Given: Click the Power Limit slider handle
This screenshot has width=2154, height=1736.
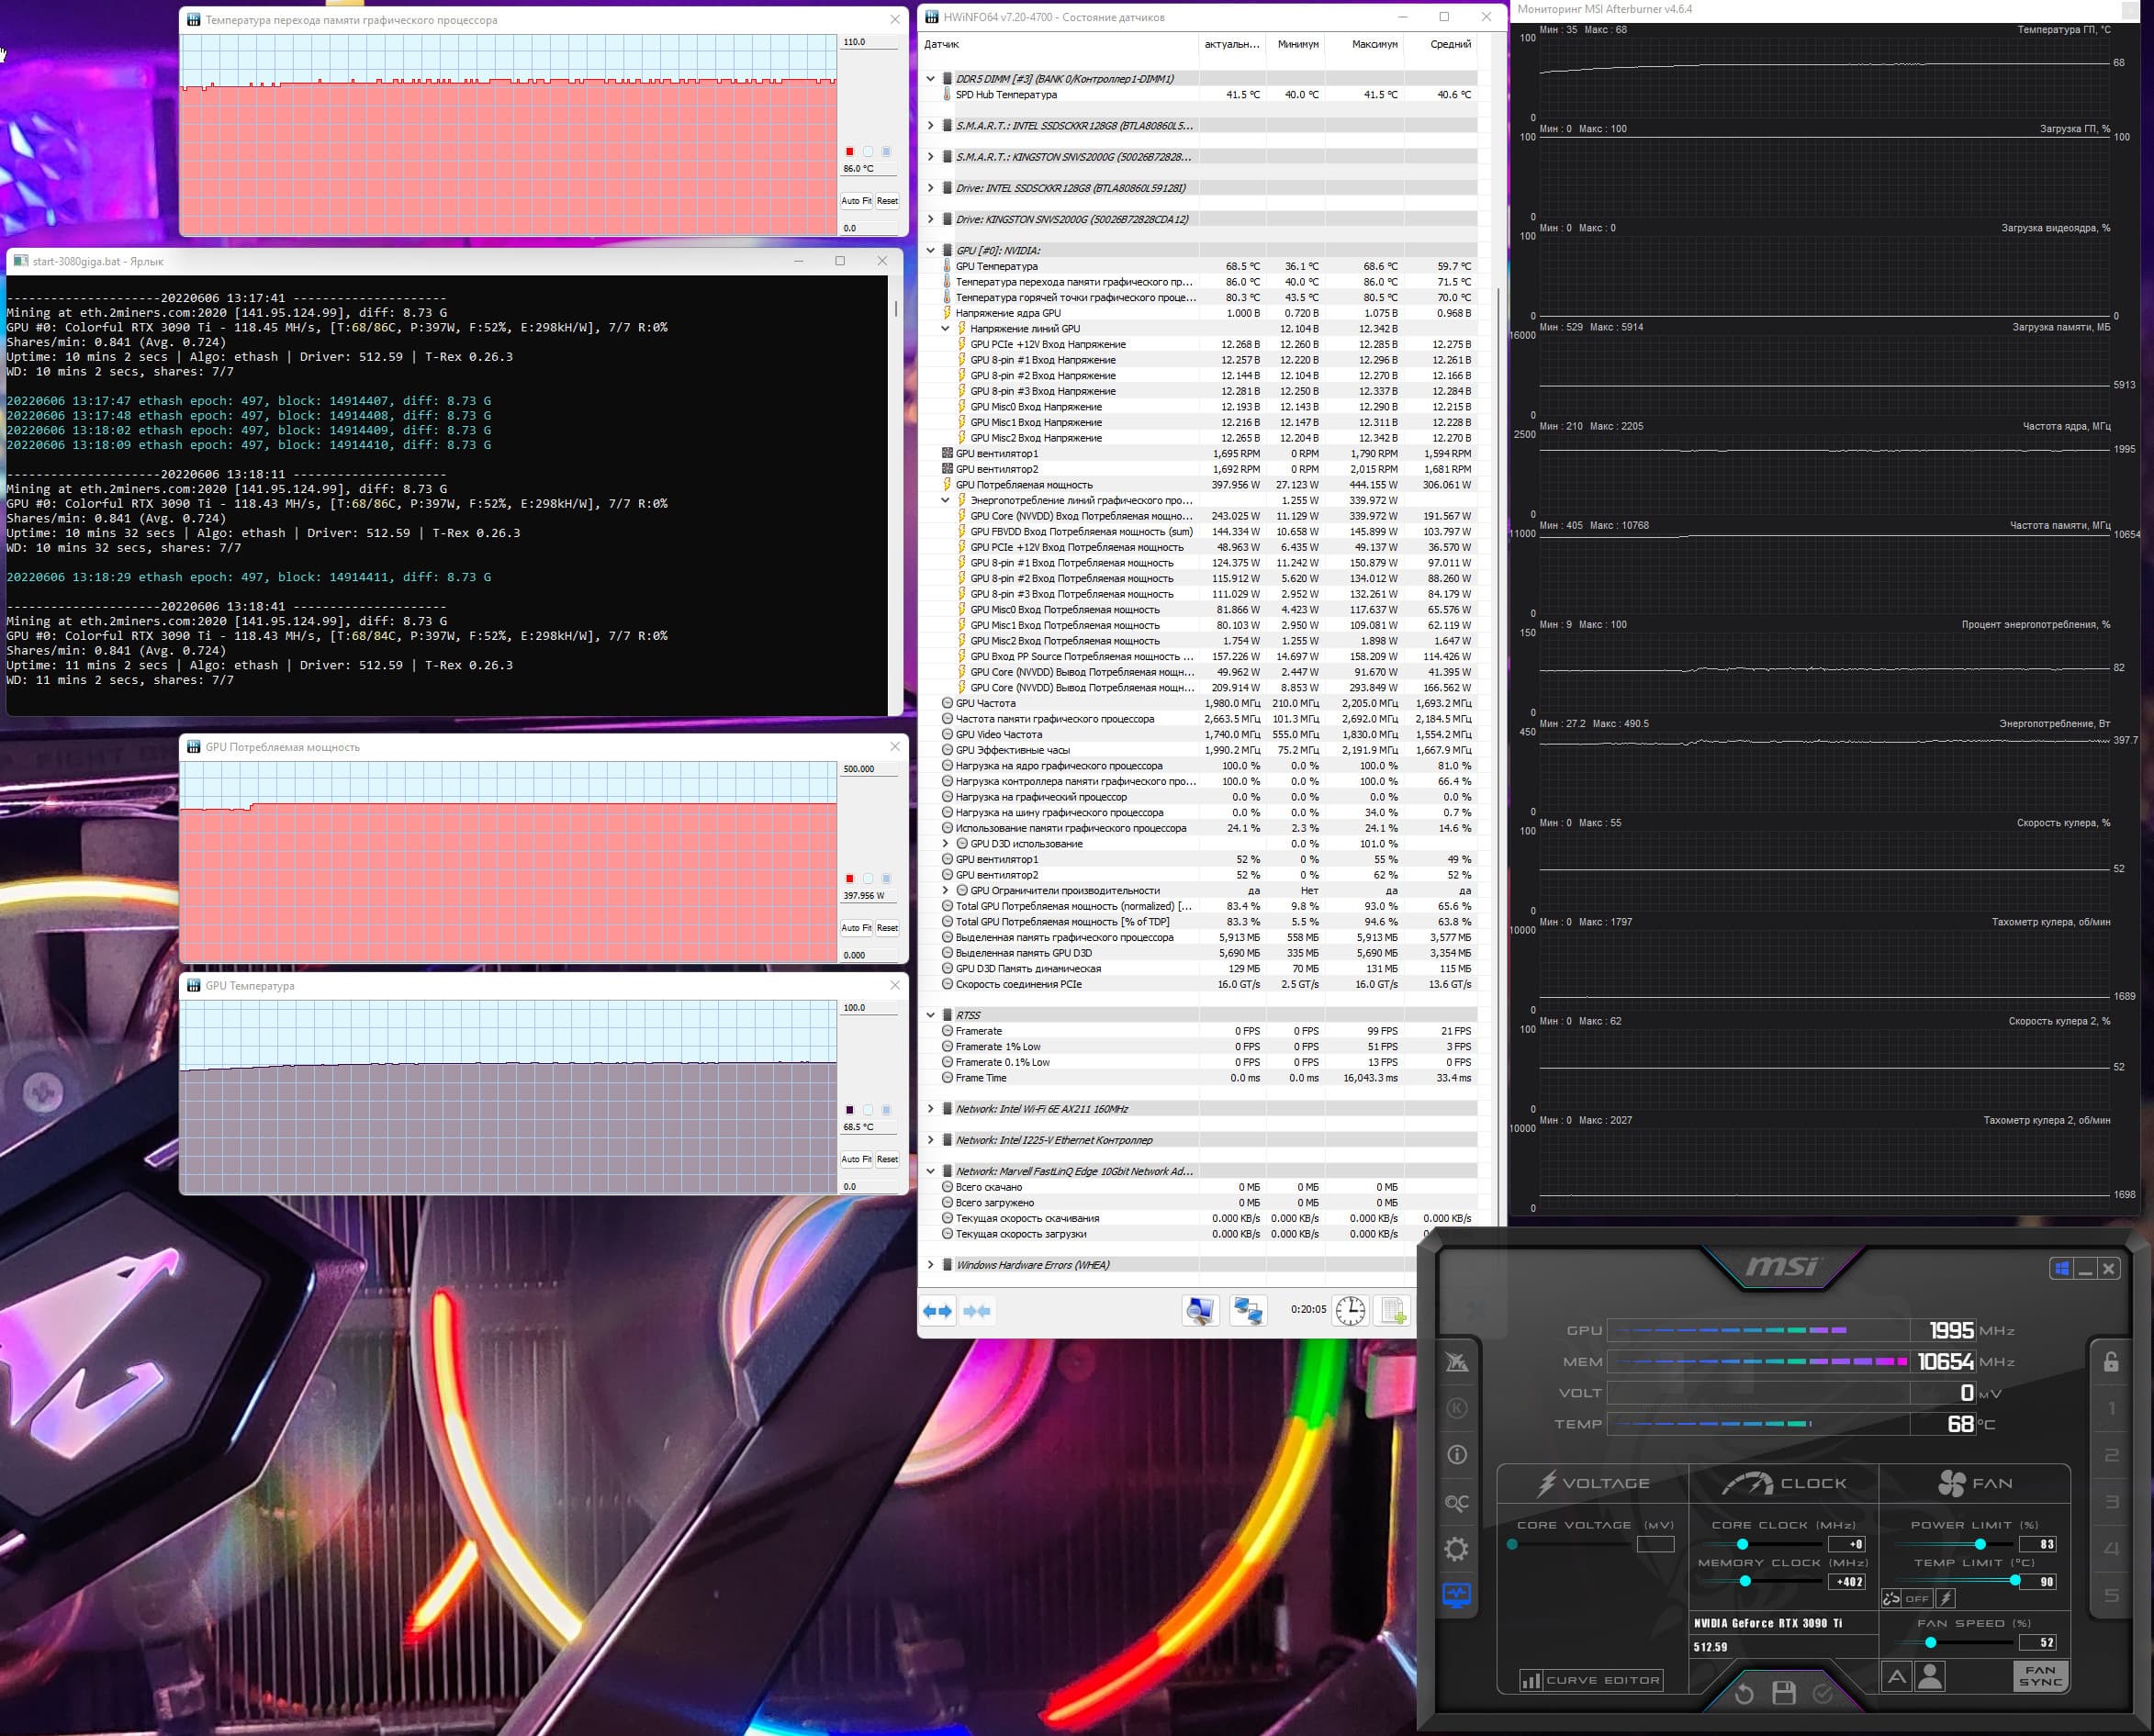Looking at the screenshot, I should [x=1980, y=1544].
